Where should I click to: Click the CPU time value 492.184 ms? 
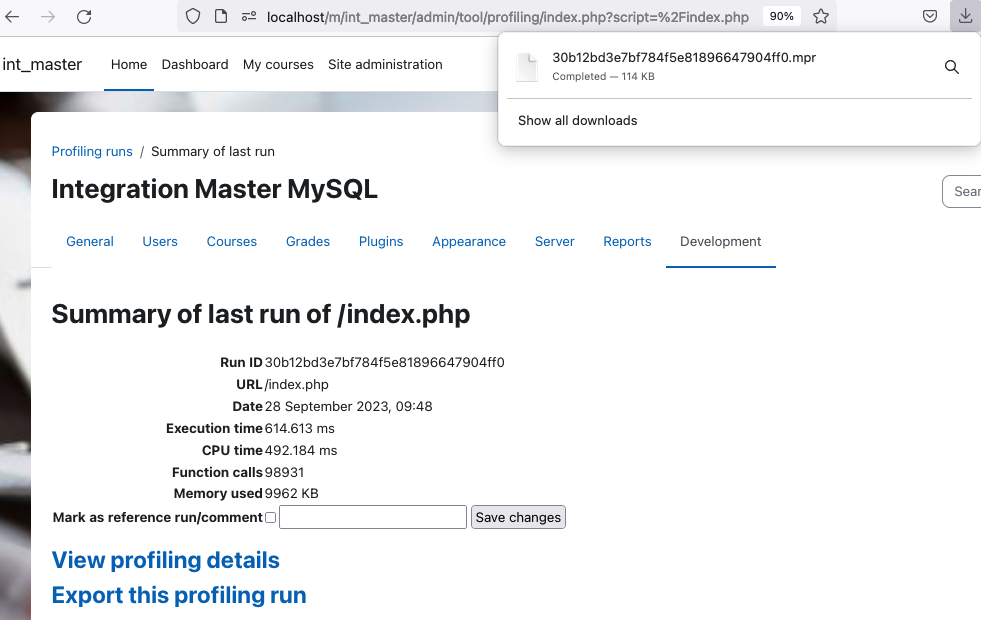301,450
